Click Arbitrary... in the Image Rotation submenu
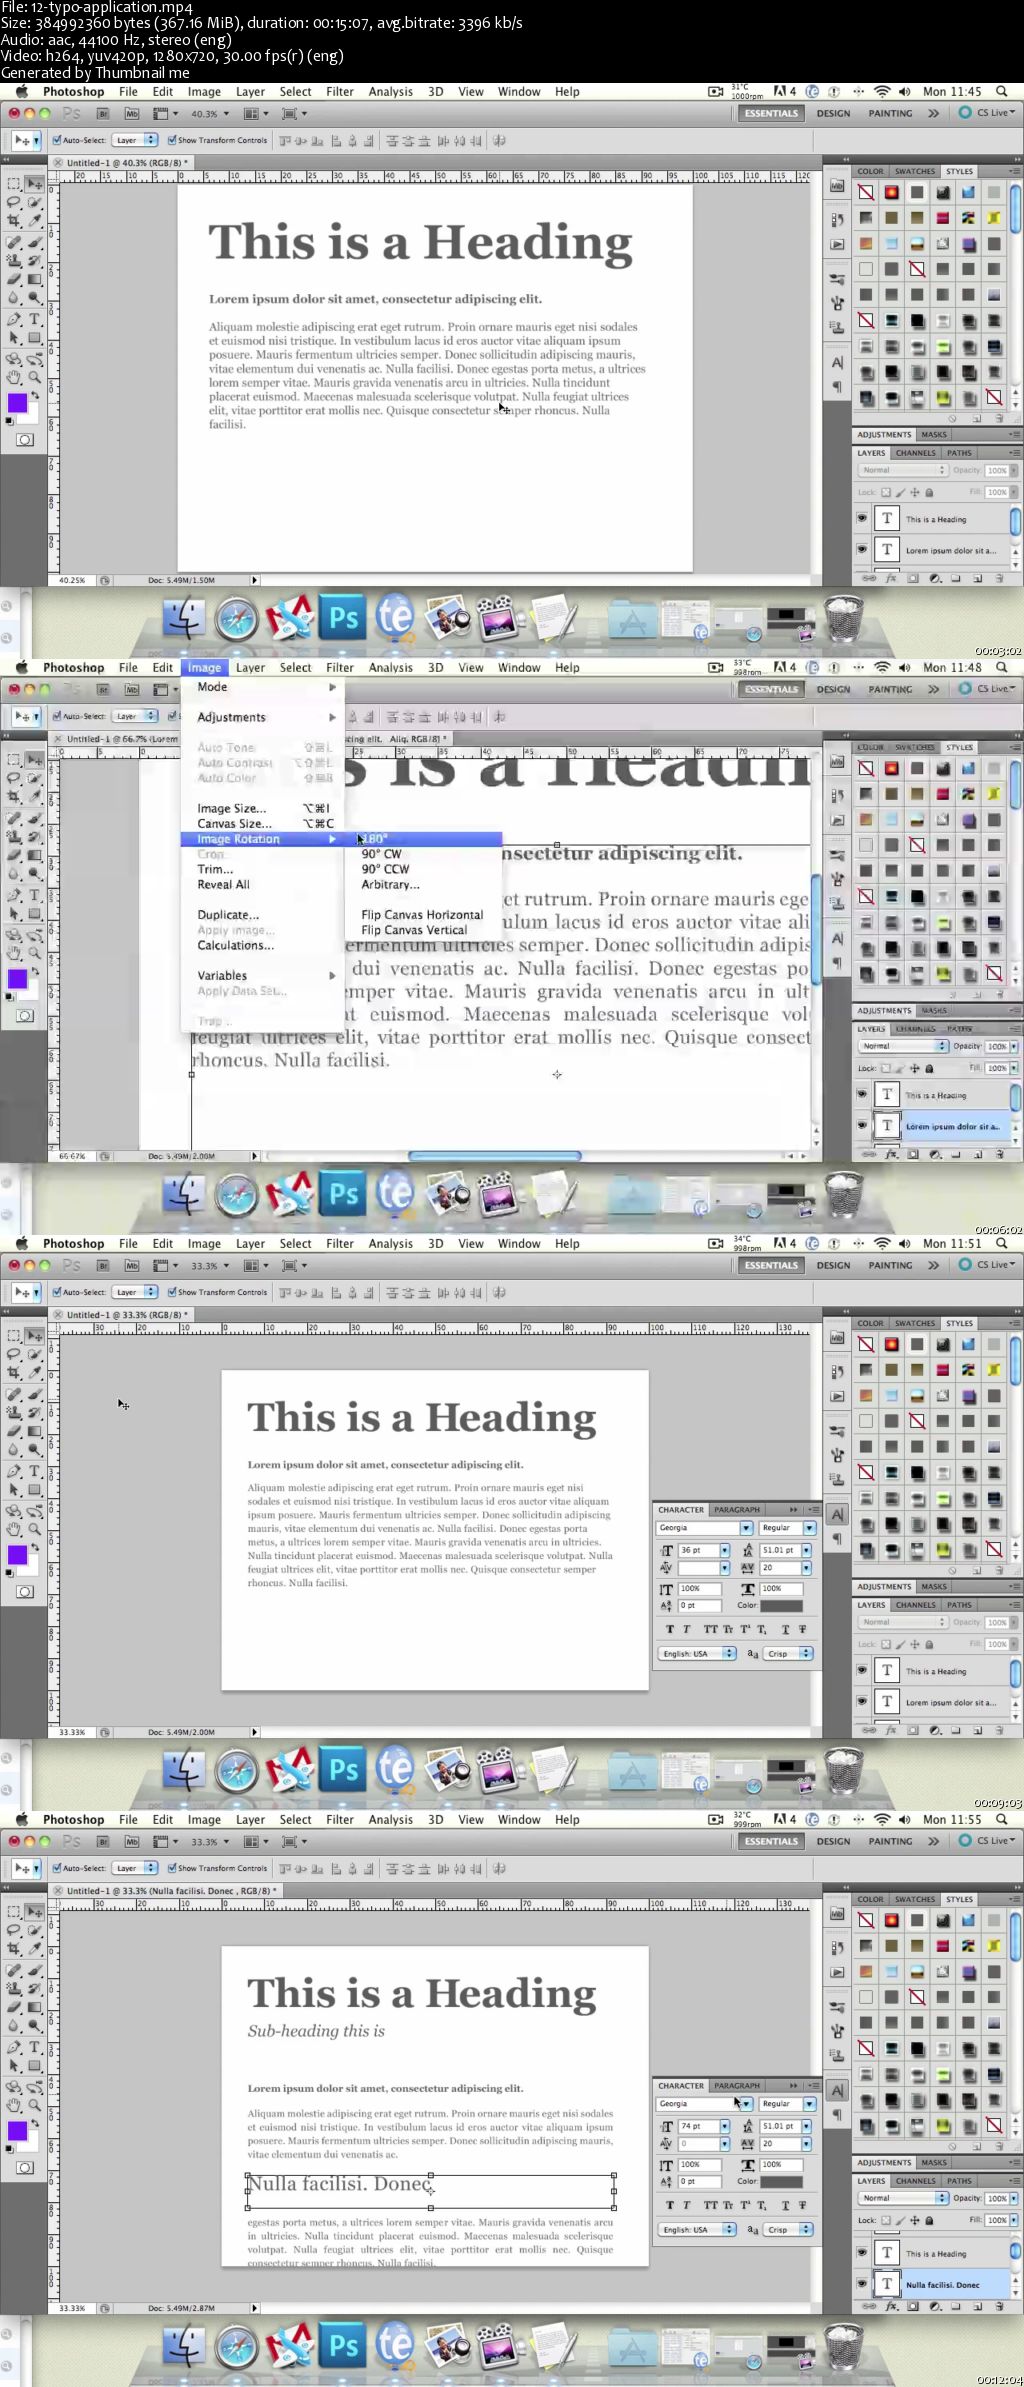Viewport: 1024px width, 2387px height. [x=390, y=885]
